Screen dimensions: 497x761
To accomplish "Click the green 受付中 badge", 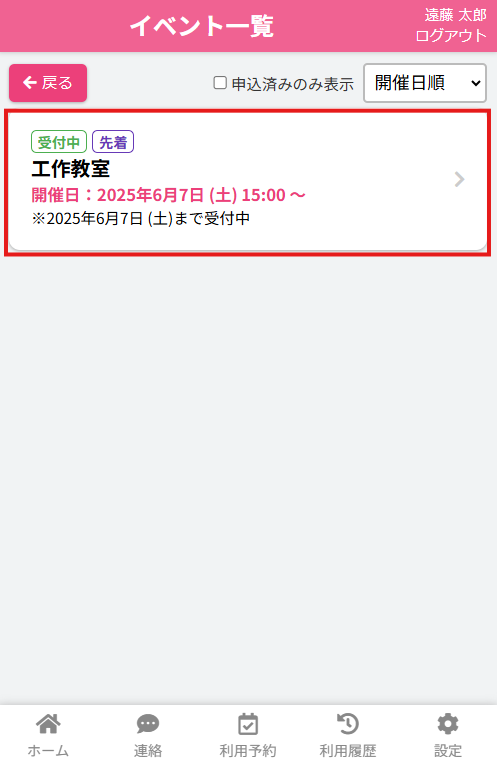I will [x=59, y=142].
